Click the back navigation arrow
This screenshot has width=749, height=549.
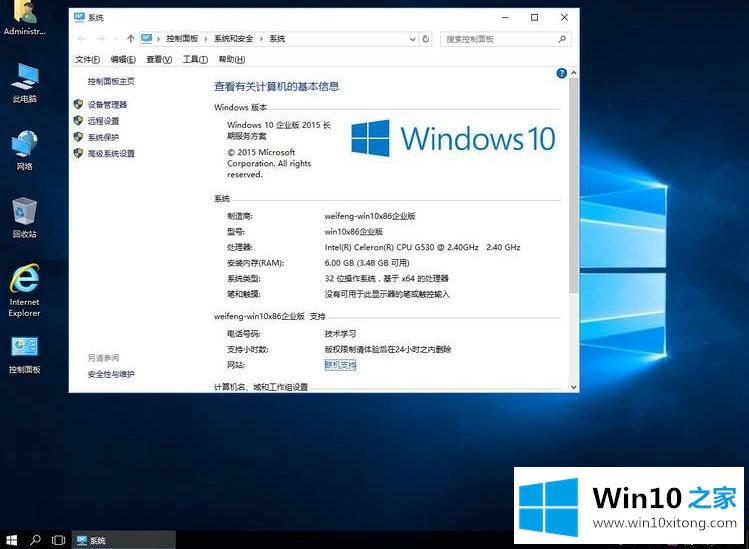click(82, 39)
